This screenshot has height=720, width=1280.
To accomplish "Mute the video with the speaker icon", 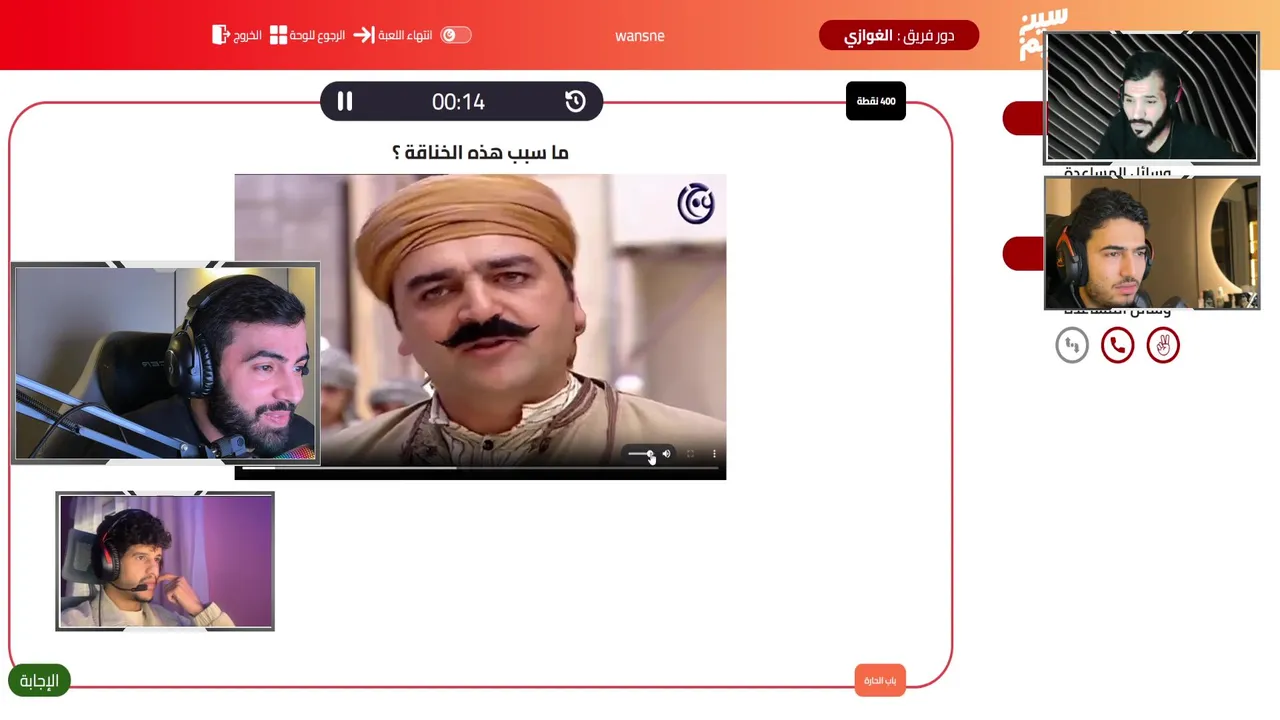I will (666, 454).
